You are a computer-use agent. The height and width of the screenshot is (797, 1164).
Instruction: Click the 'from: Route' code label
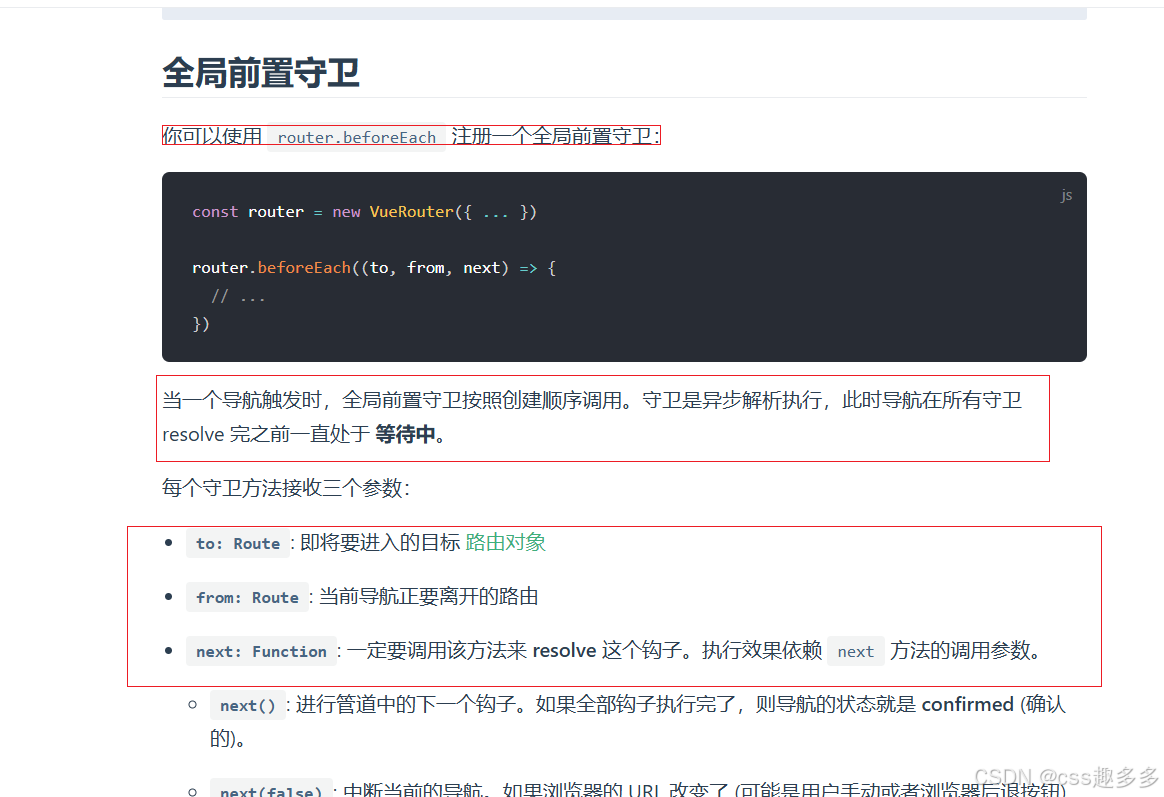click(x=247, y=597)
